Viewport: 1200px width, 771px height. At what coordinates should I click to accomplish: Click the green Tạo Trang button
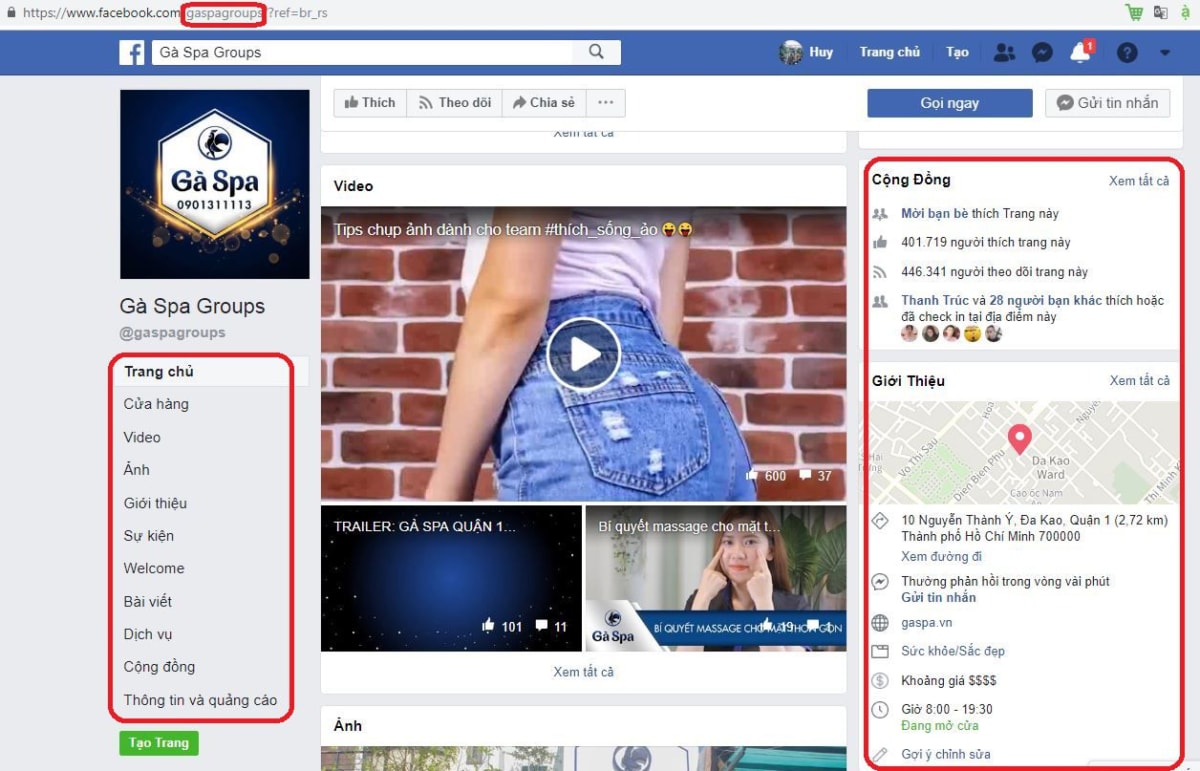tap(159, 743)
